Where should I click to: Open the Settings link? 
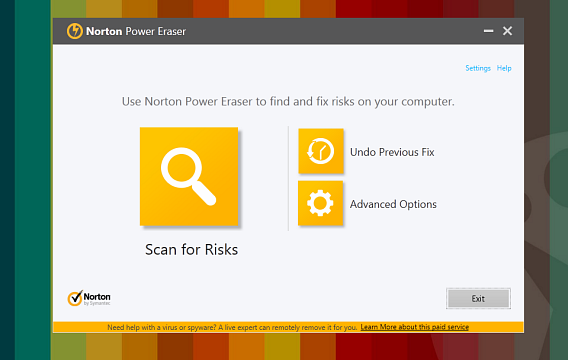pyautogui.click(x=478, y=68)
